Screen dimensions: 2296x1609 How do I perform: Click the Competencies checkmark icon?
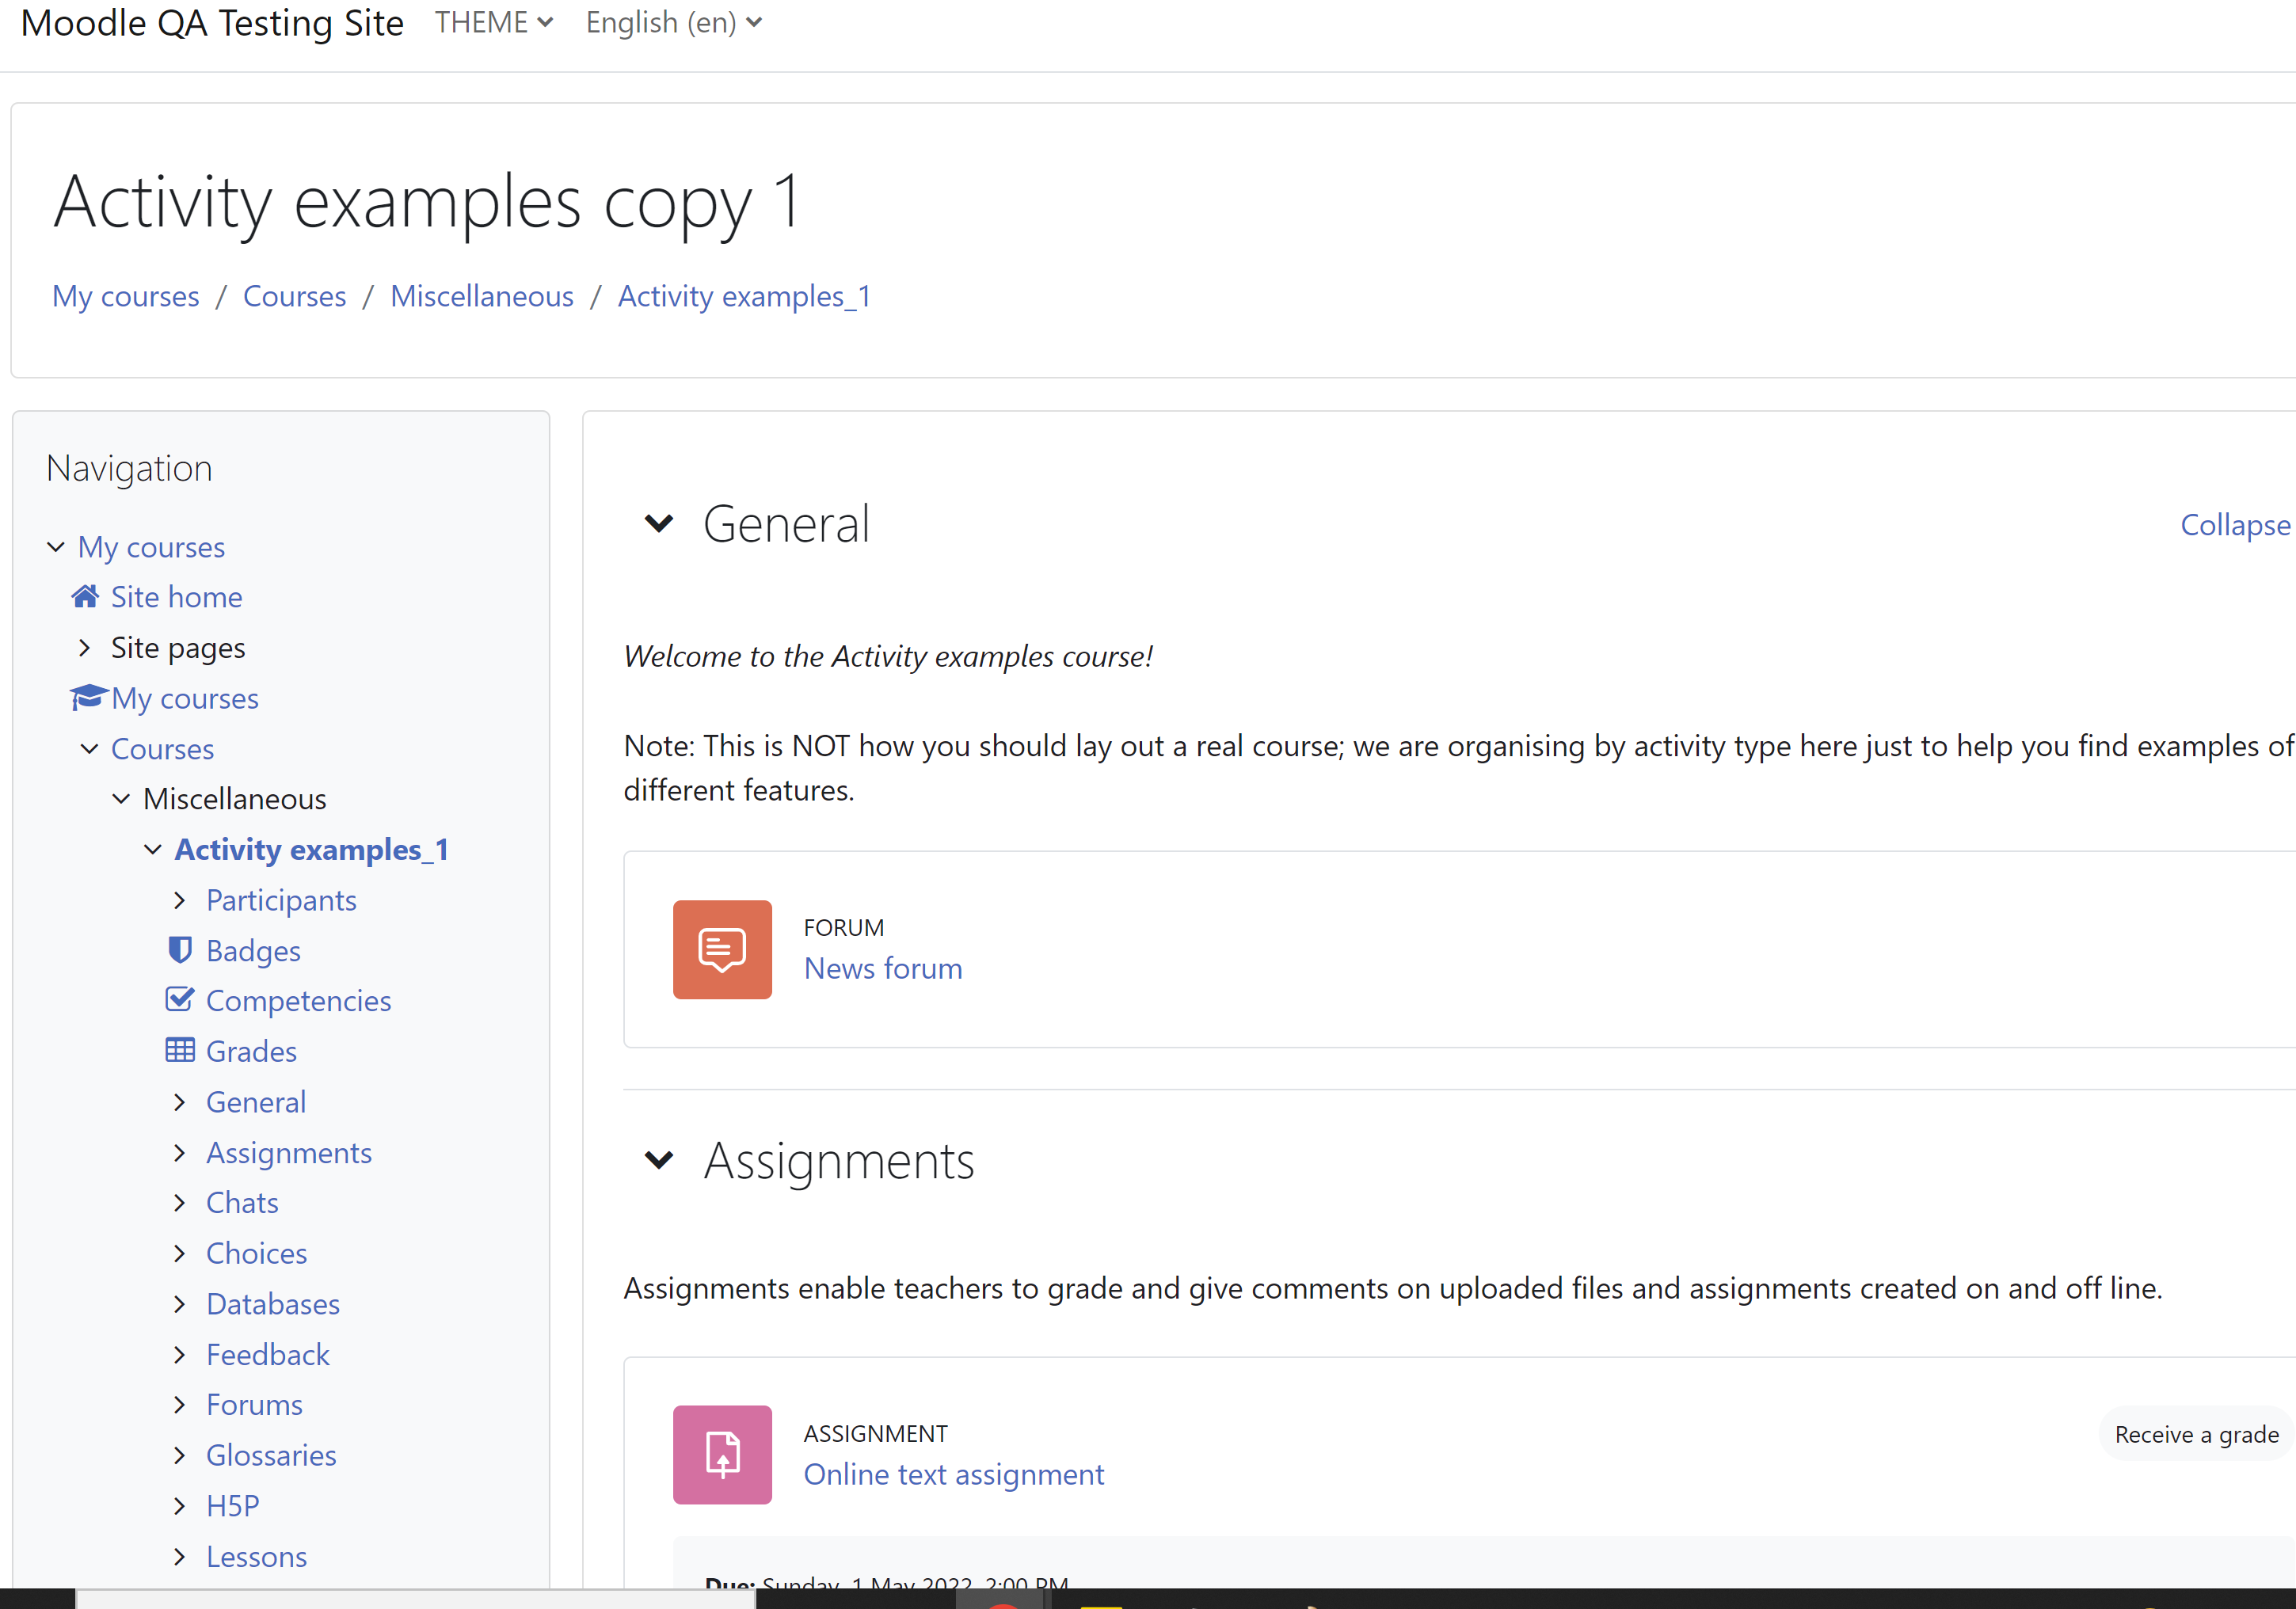click(180, 999)
